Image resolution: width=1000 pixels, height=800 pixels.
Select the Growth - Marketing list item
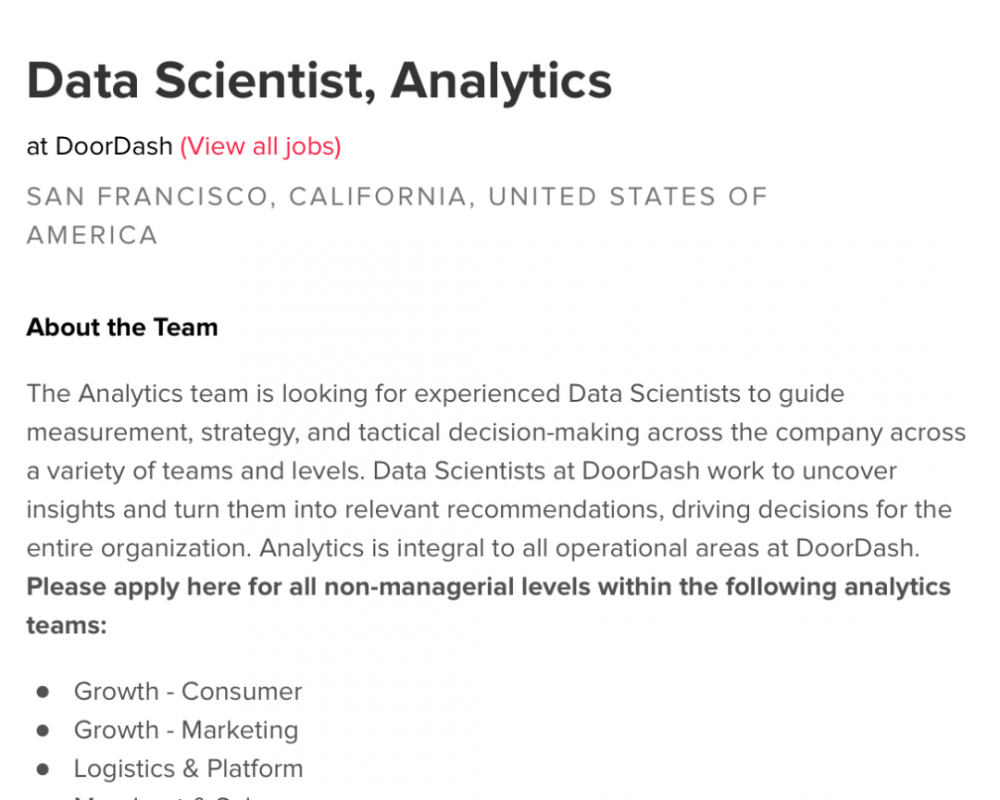tap(186, 731)
